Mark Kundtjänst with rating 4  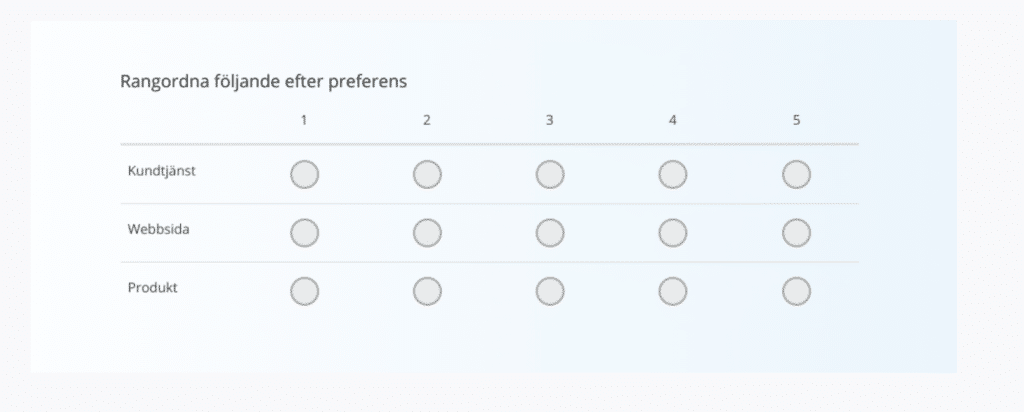(673, 174)
